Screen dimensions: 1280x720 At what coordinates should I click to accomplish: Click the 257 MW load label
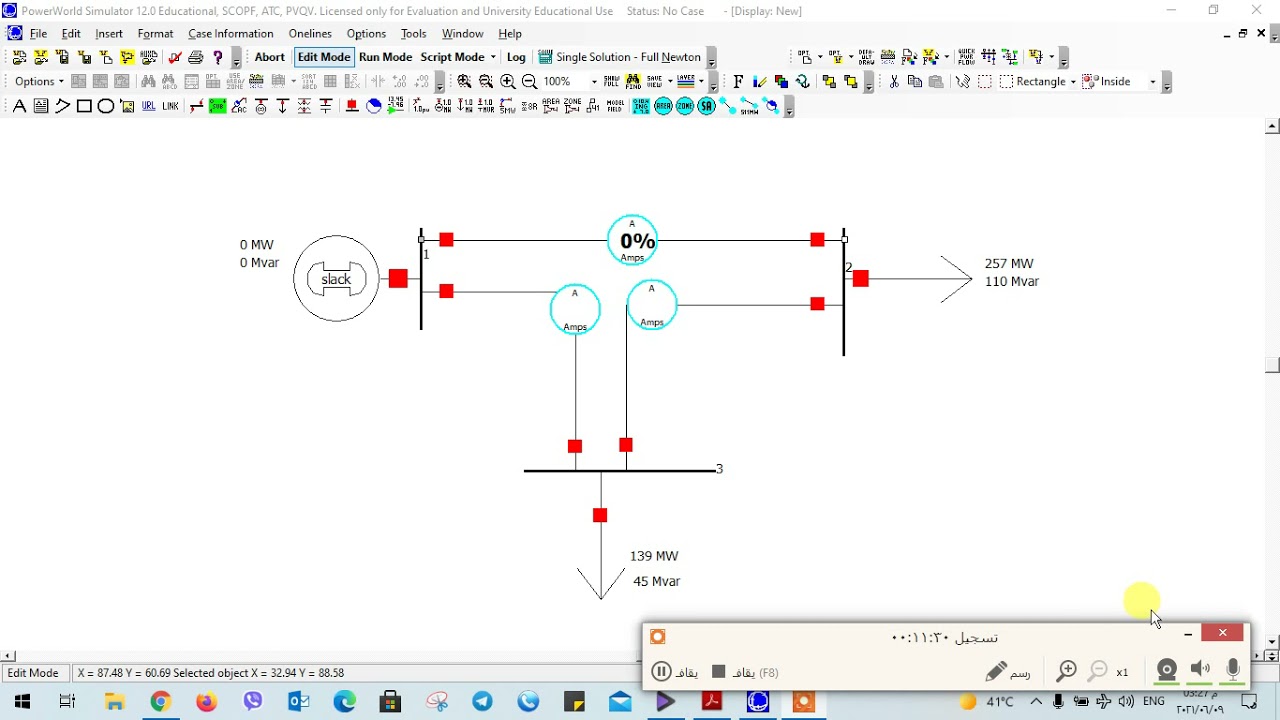tap(1009, 264)
